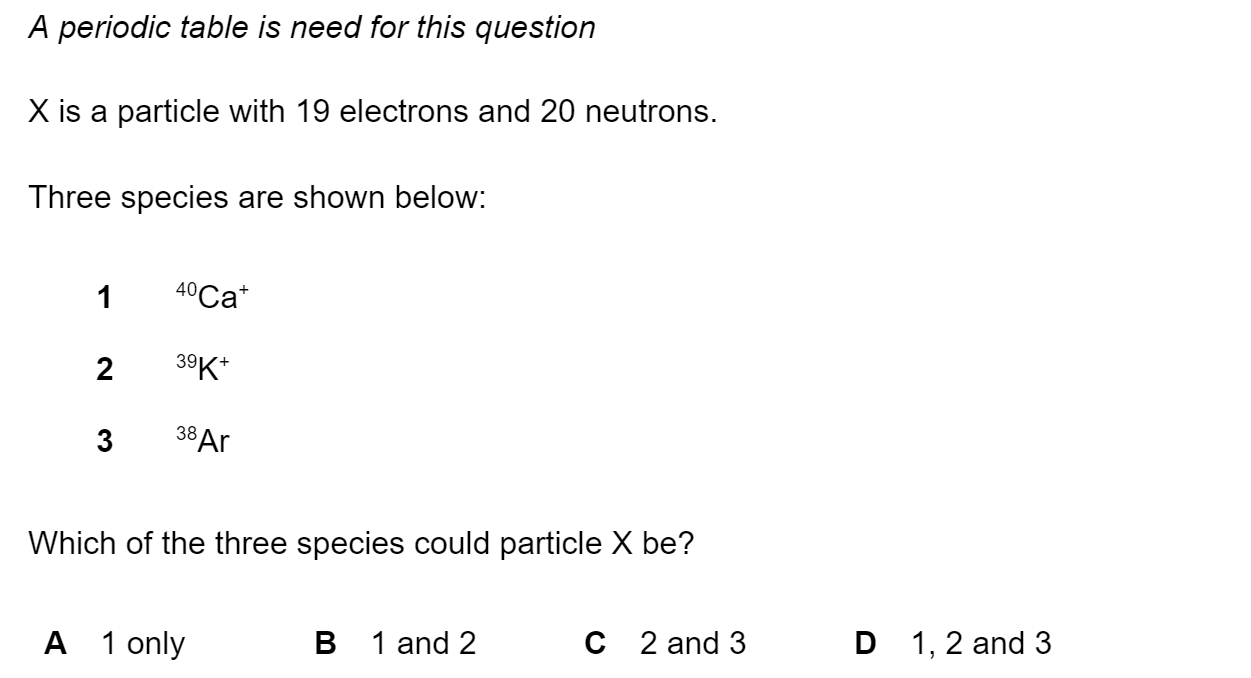Click the 38Ar species formula
The width and height of the screenshot is (1251, 678).
203,439
